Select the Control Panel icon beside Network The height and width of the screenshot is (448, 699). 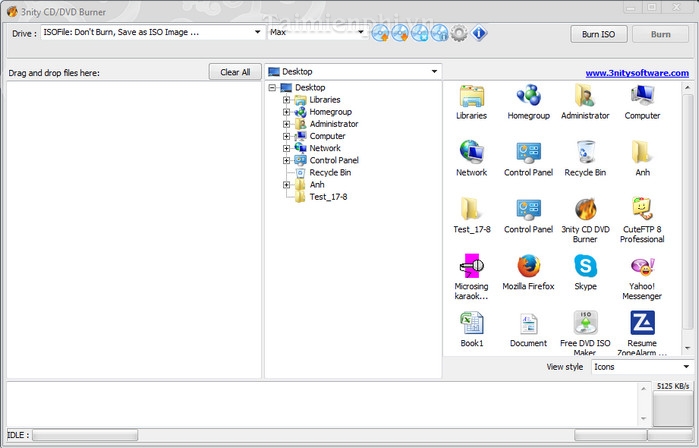click(528, 152)
